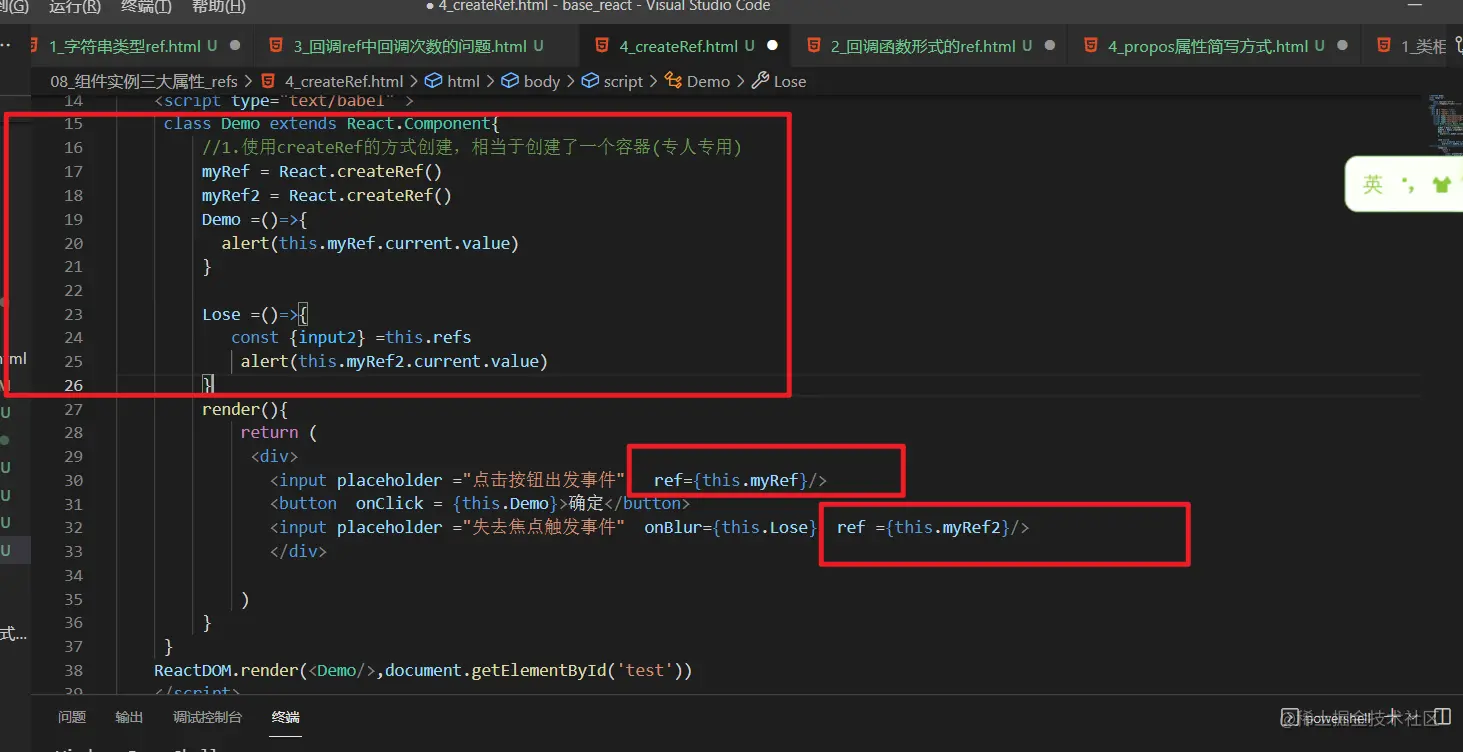Click the 'myRef2 = React.createRef()' line

pos(327,195)
